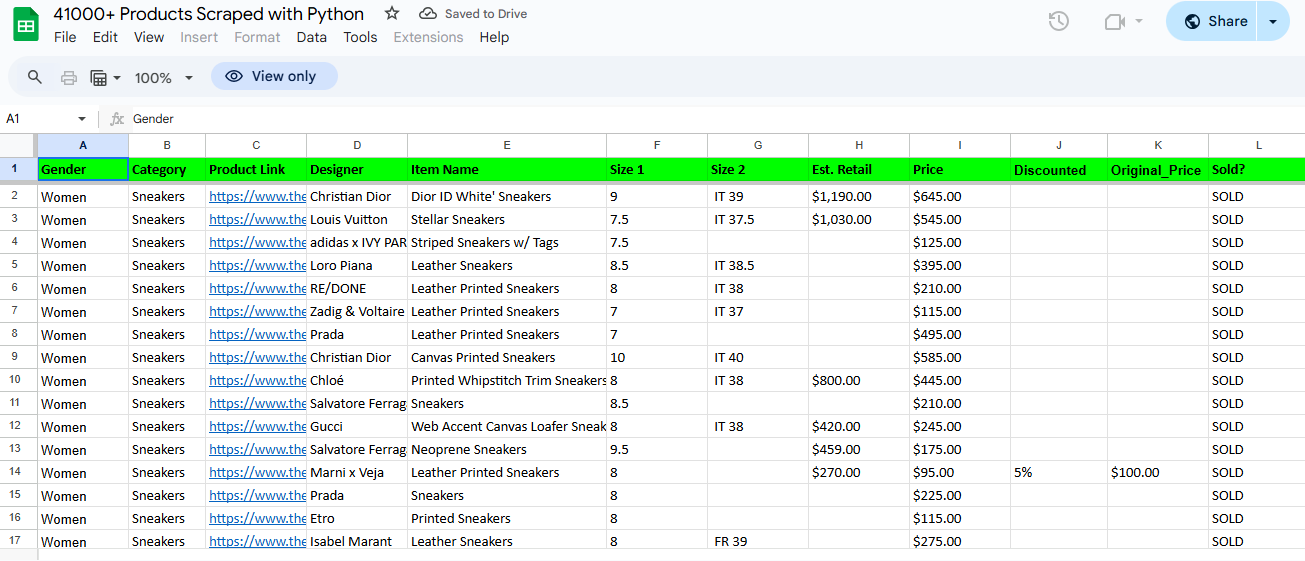Open version history clock icon

1059,21
